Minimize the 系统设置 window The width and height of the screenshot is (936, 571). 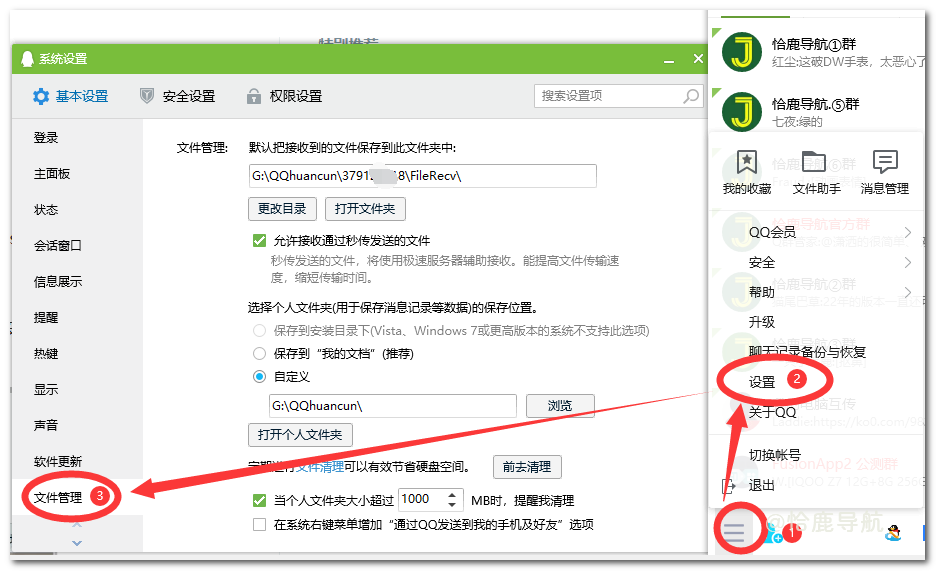[669, 59]
